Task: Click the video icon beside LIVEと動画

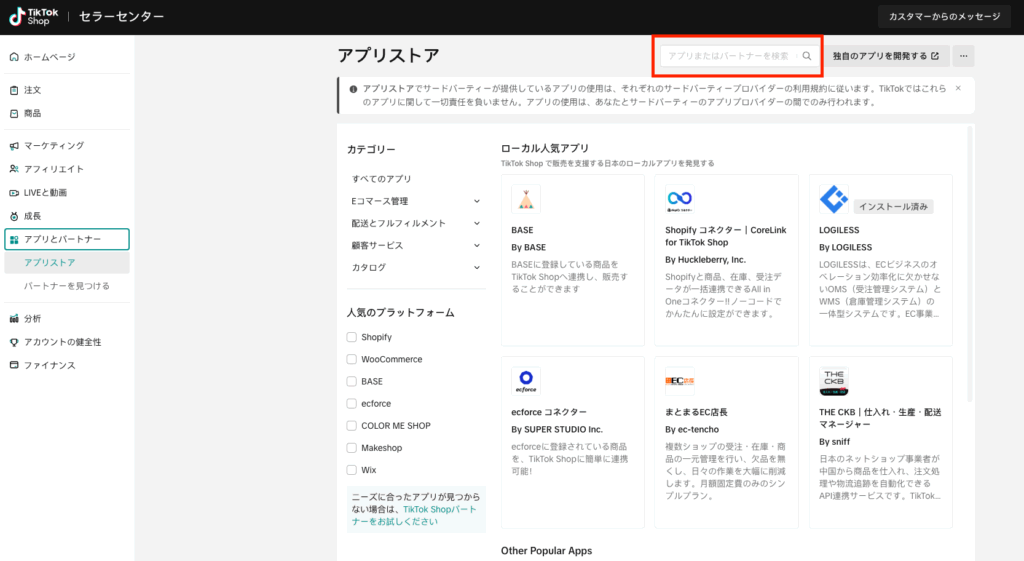Action: tap(14, 193)
